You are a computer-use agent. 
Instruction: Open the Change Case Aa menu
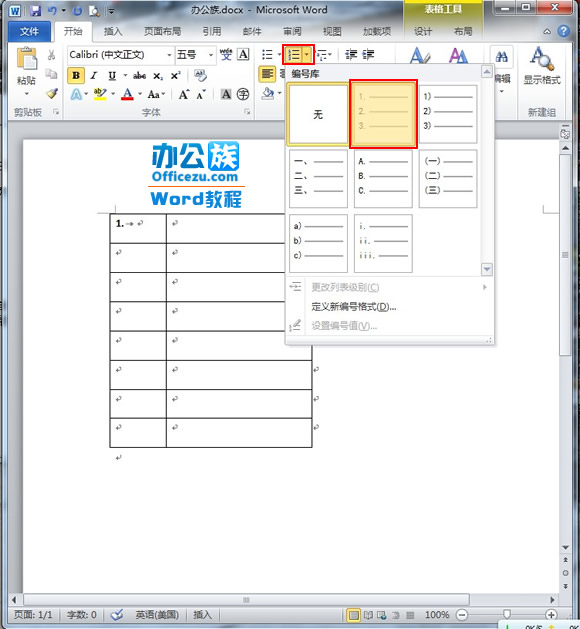[x=154, y=95]
